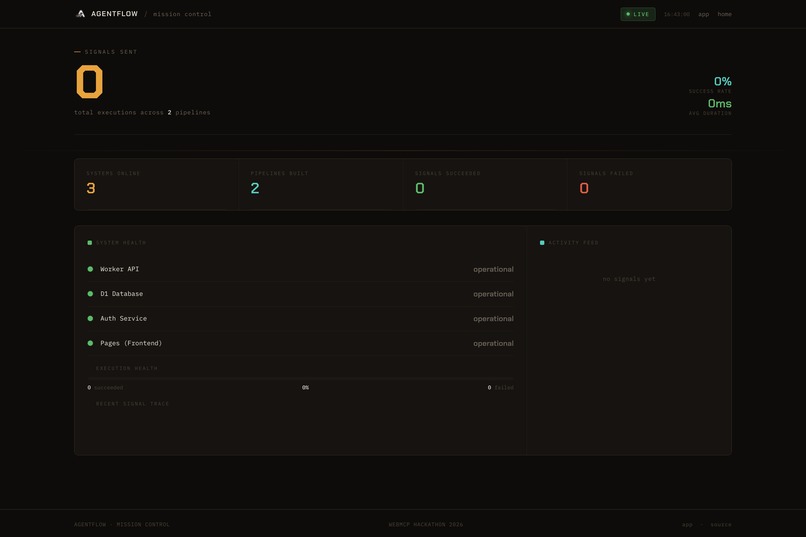
Task: Click the execution health progress bar
Action: [300, 379]
